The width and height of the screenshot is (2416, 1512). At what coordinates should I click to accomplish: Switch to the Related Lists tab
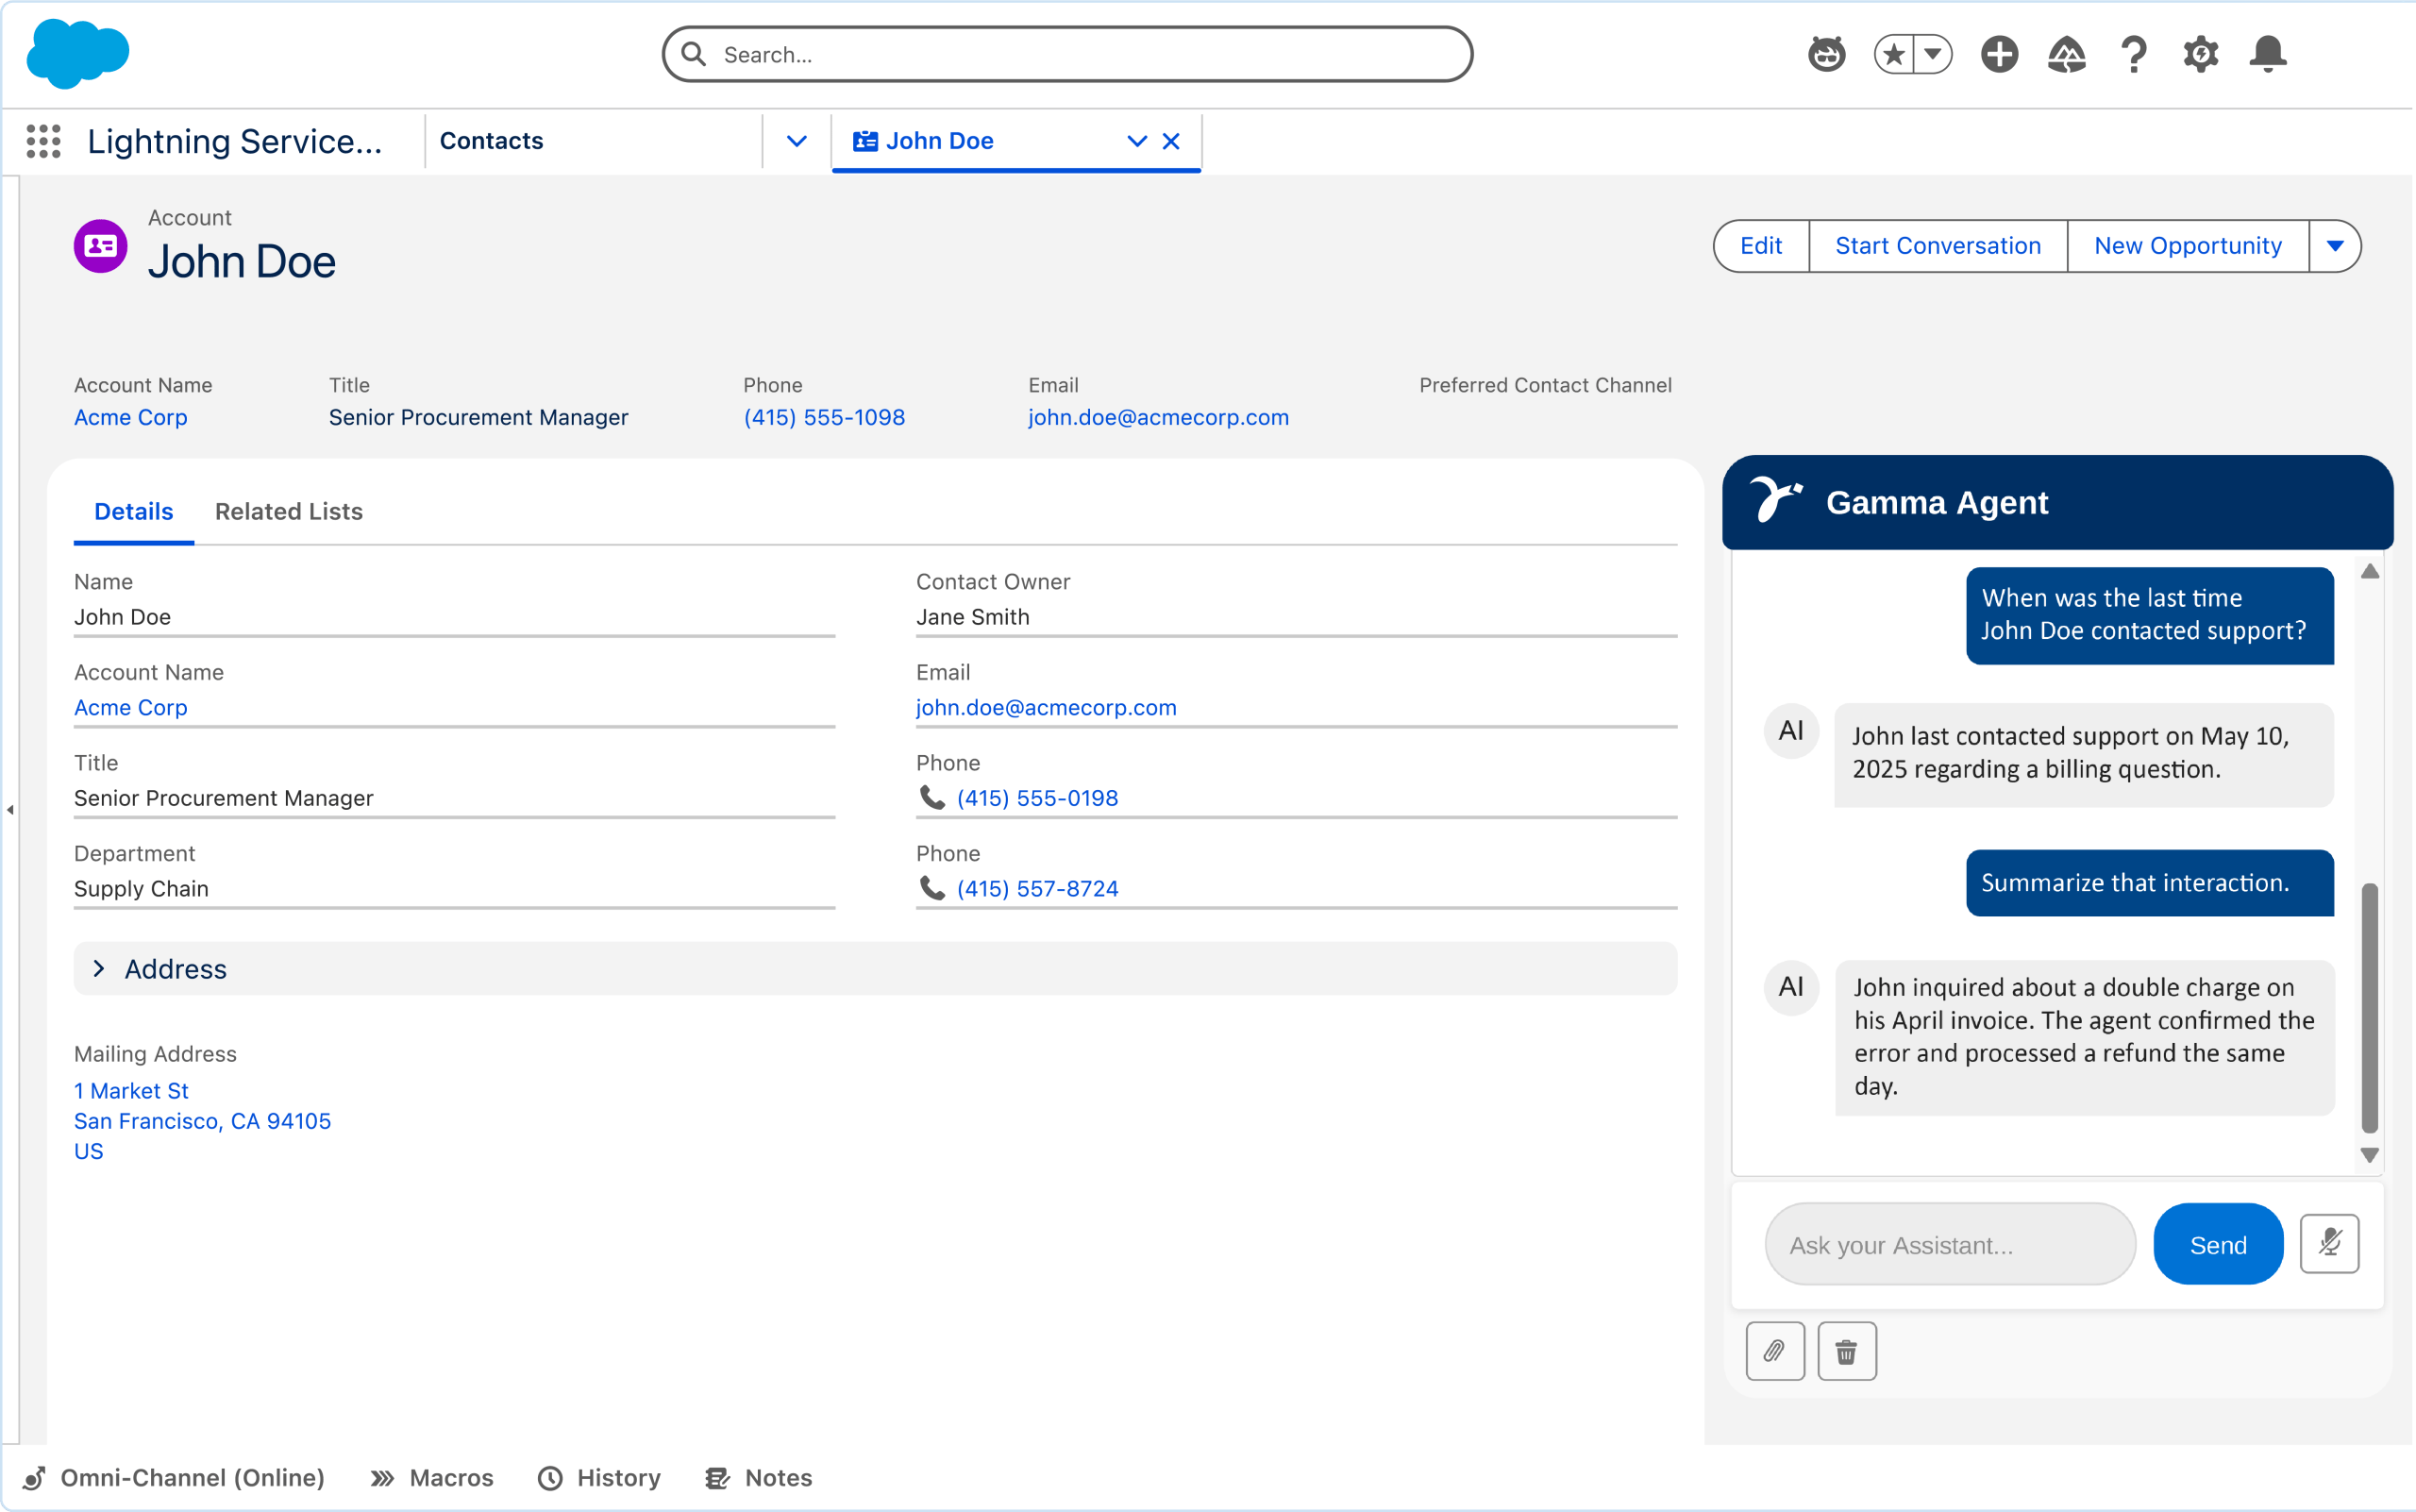288,511
